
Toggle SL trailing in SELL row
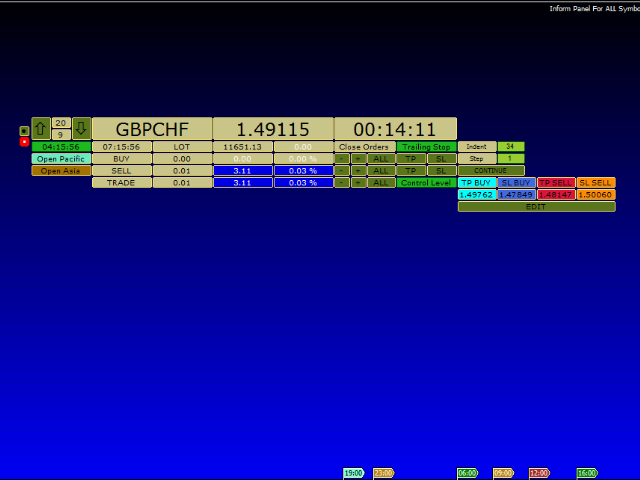(x=442, y=171)
